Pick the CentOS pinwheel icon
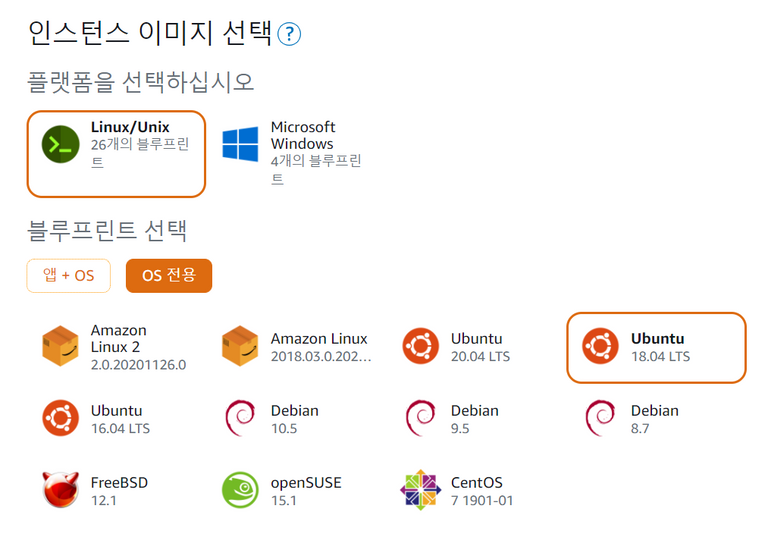Screen dimensions: 768x541 (421, 490)
